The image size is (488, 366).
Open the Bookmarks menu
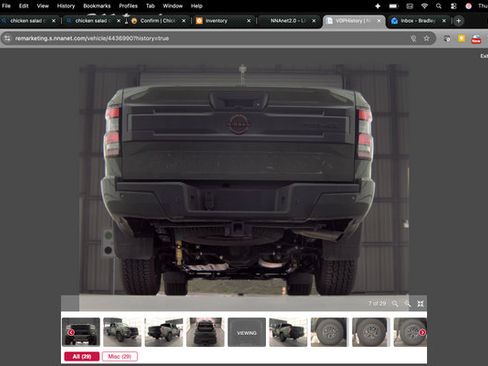pyautogui.click(x=97, y=6)
